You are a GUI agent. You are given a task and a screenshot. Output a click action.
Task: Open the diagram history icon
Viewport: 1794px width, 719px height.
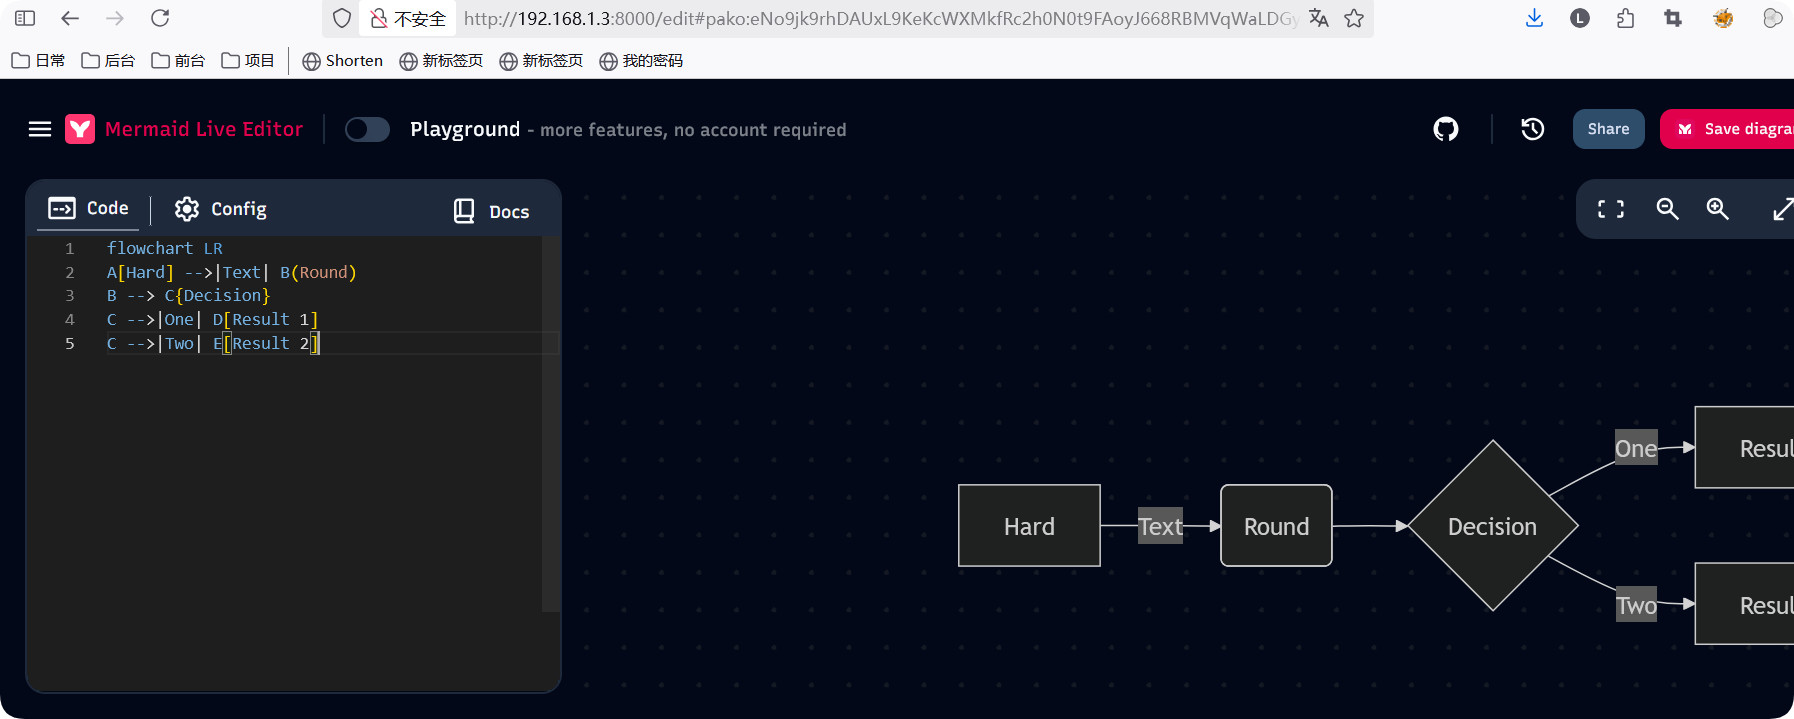click(1532, 129)
